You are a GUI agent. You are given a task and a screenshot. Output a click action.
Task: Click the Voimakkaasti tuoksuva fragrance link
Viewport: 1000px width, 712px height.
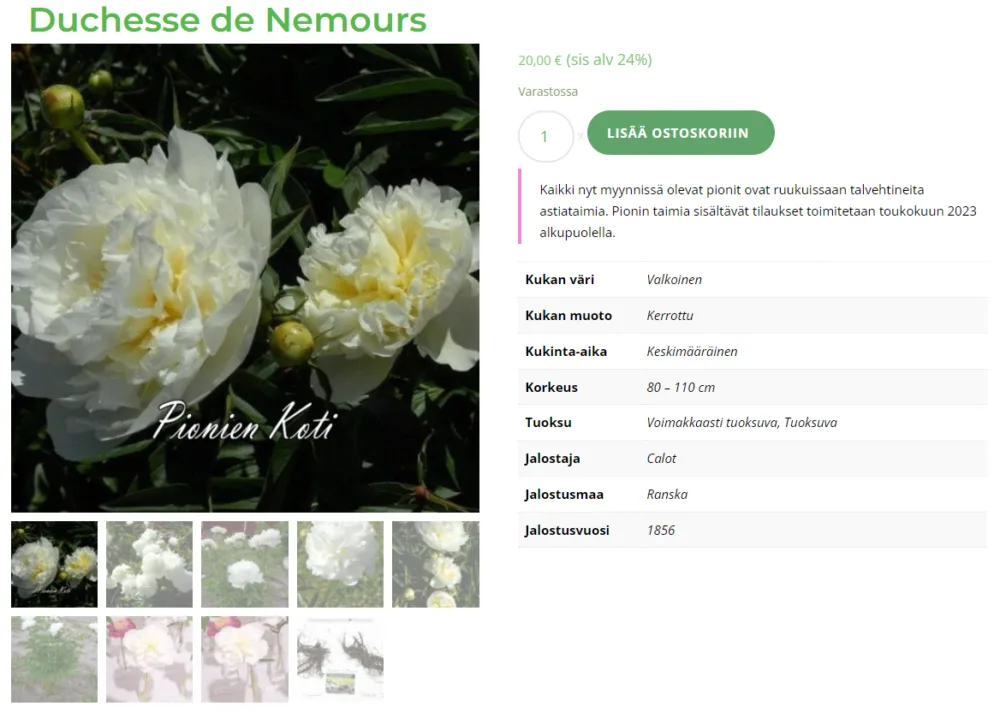[712, 422]
